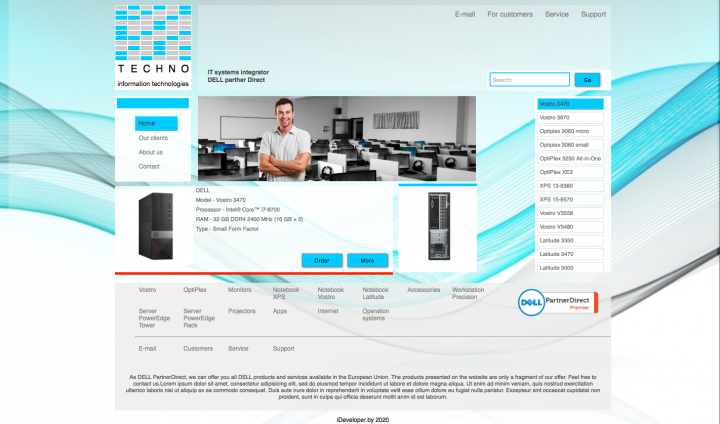720x424 pixels.
Task: Open Accessories category in footer
Action: tap(423, 290)
